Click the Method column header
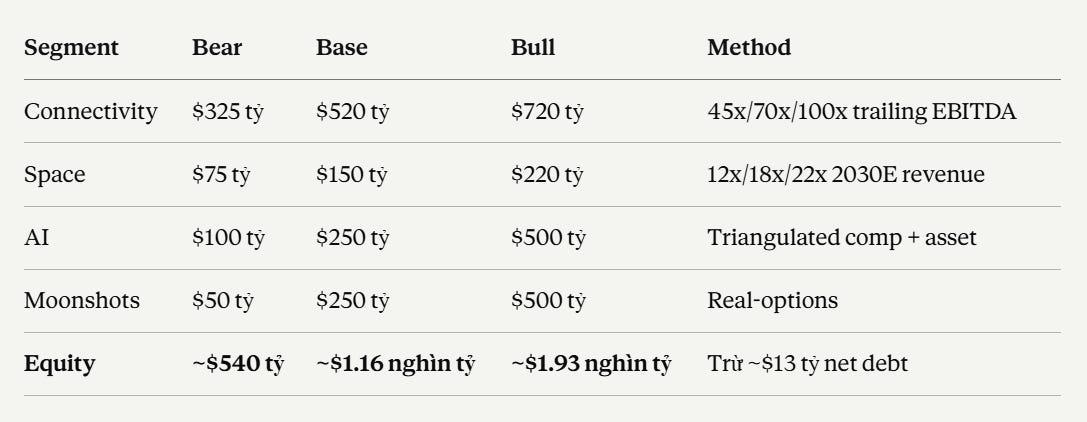The width and height of the screenshot is (1087, 422). coord(749,48)
